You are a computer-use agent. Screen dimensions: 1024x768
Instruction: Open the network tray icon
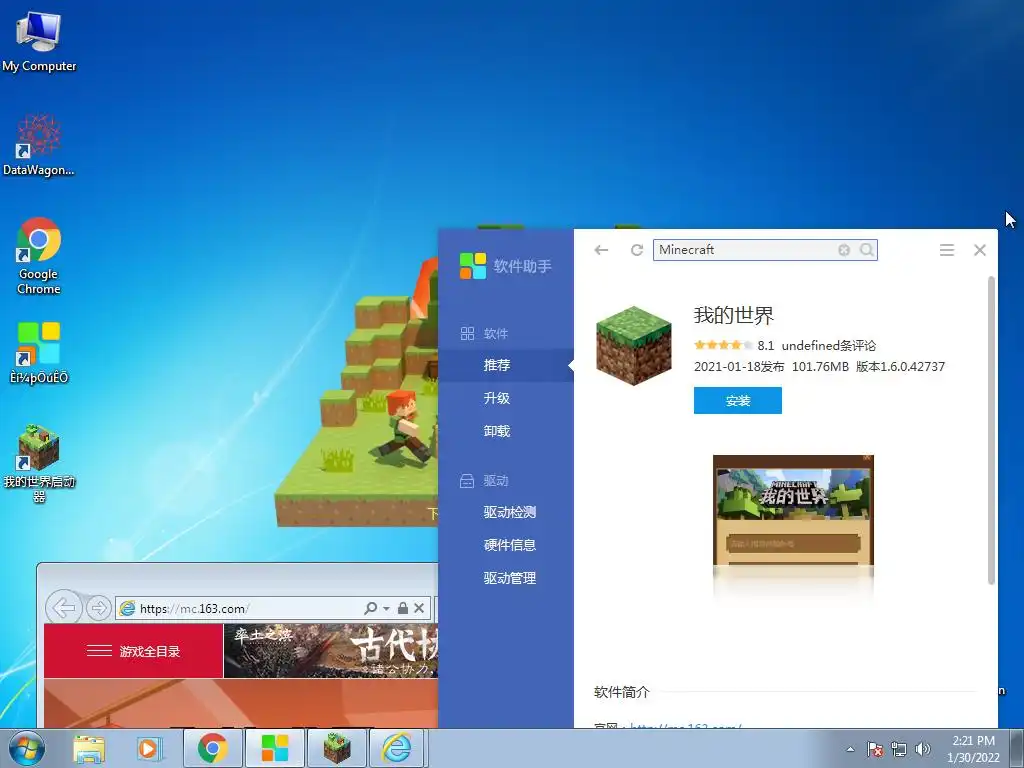[x=899, y=749]
